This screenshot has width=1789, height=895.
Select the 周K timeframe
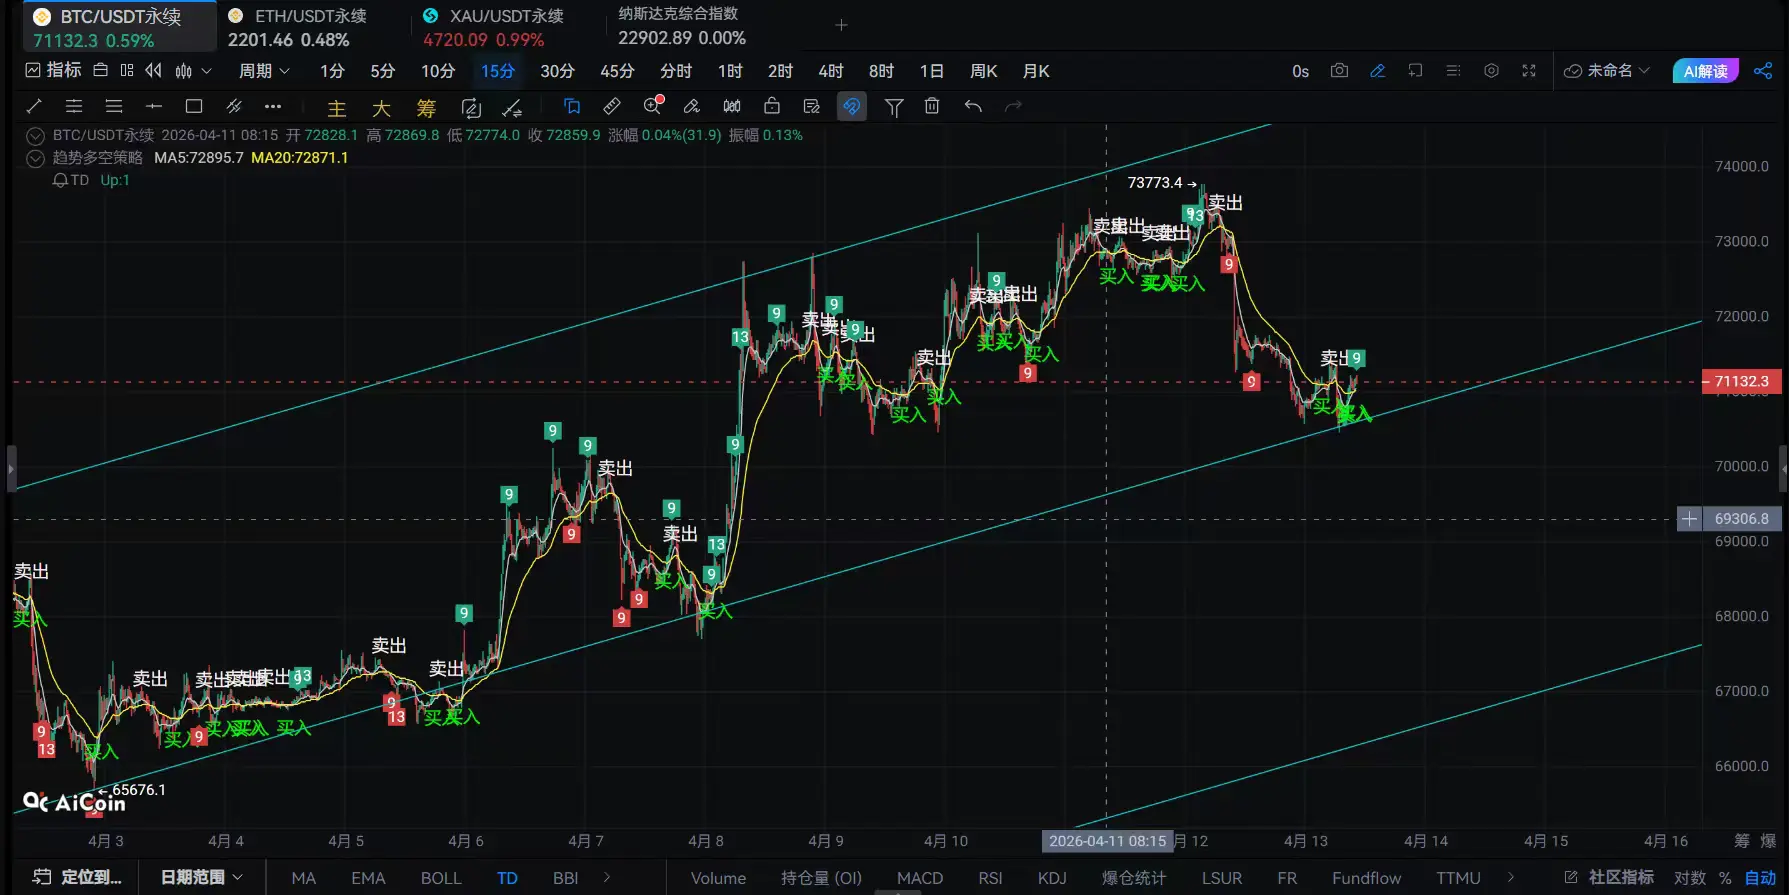(x=984, y=71)
